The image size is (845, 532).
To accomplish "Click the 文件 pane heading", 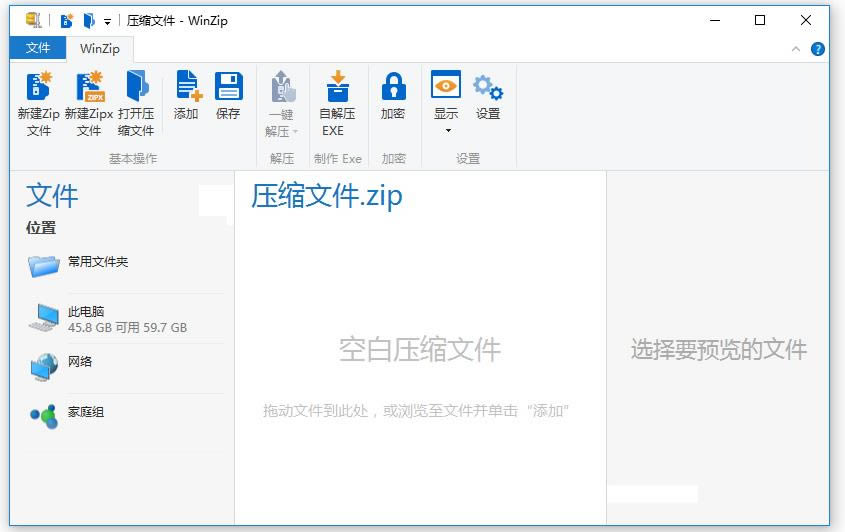I will tap(52, 195).
